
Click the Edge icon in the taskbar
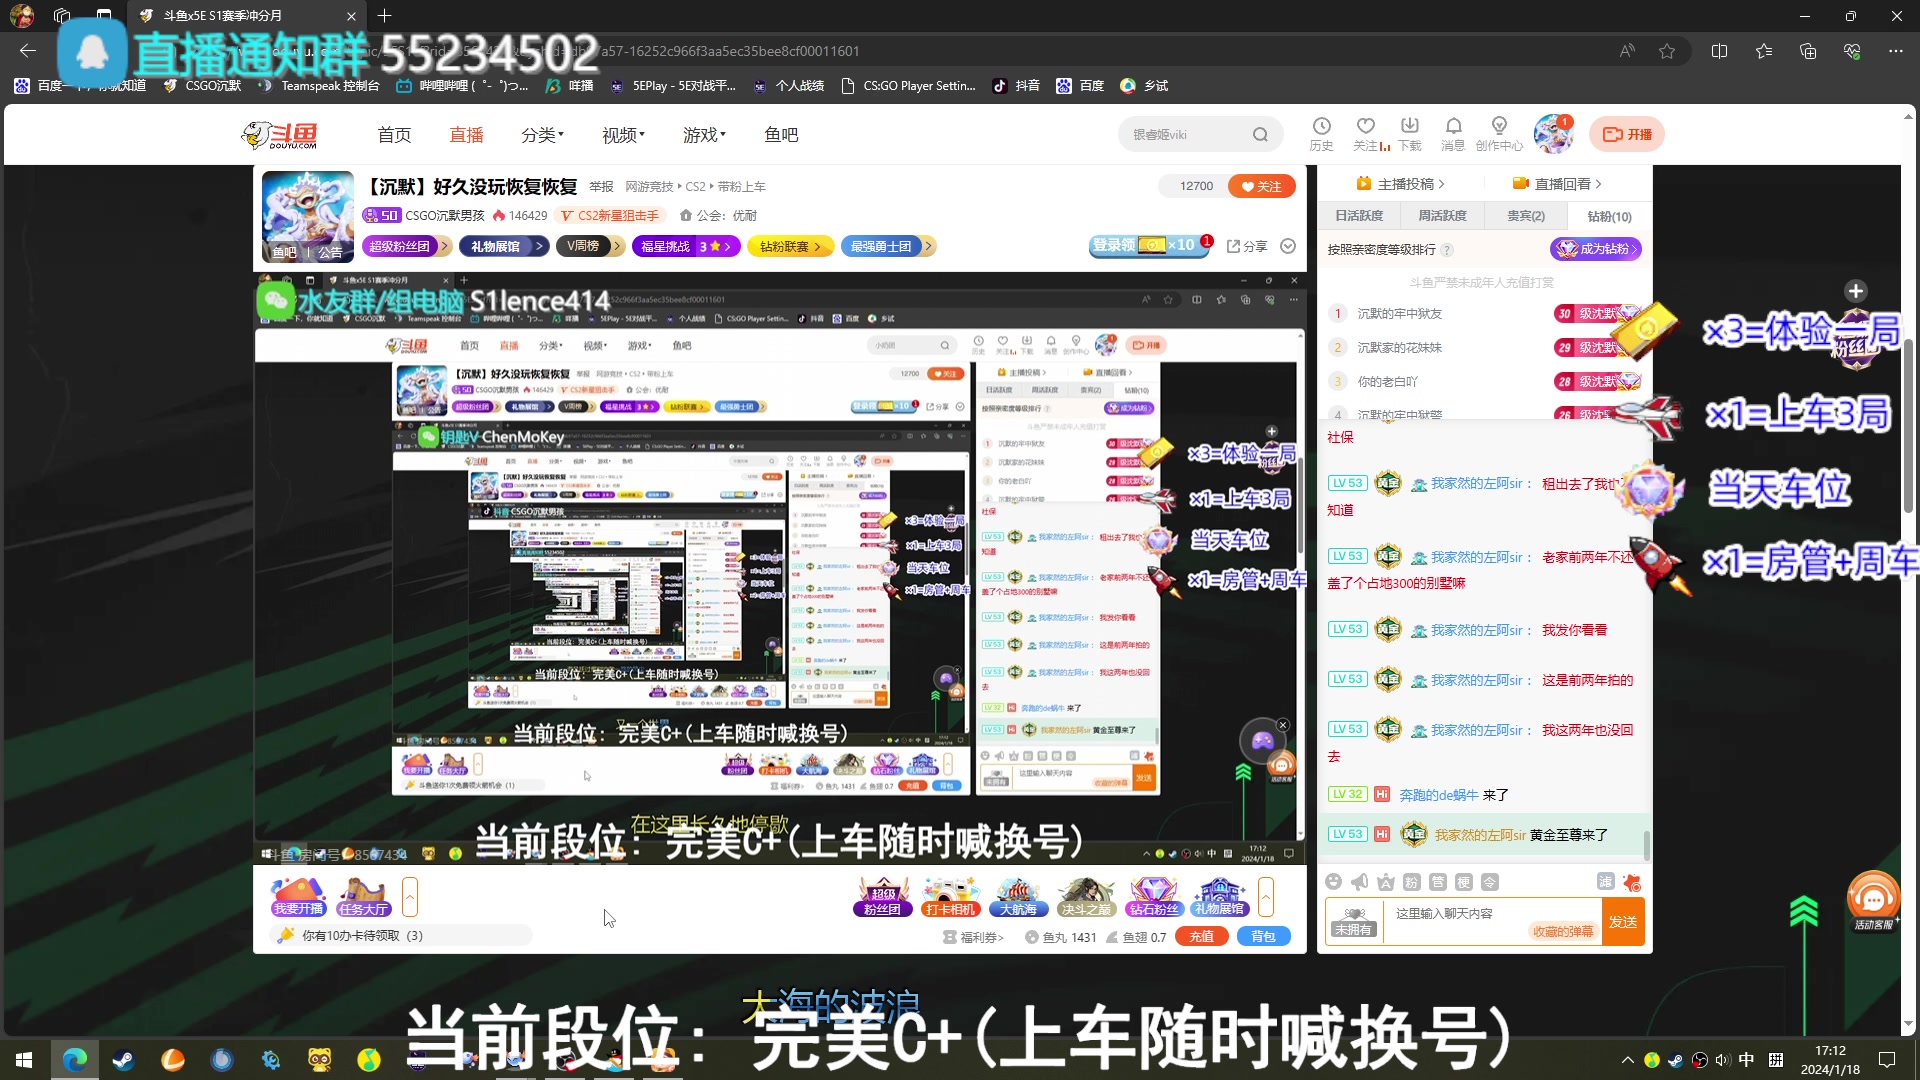point(74,1059)
